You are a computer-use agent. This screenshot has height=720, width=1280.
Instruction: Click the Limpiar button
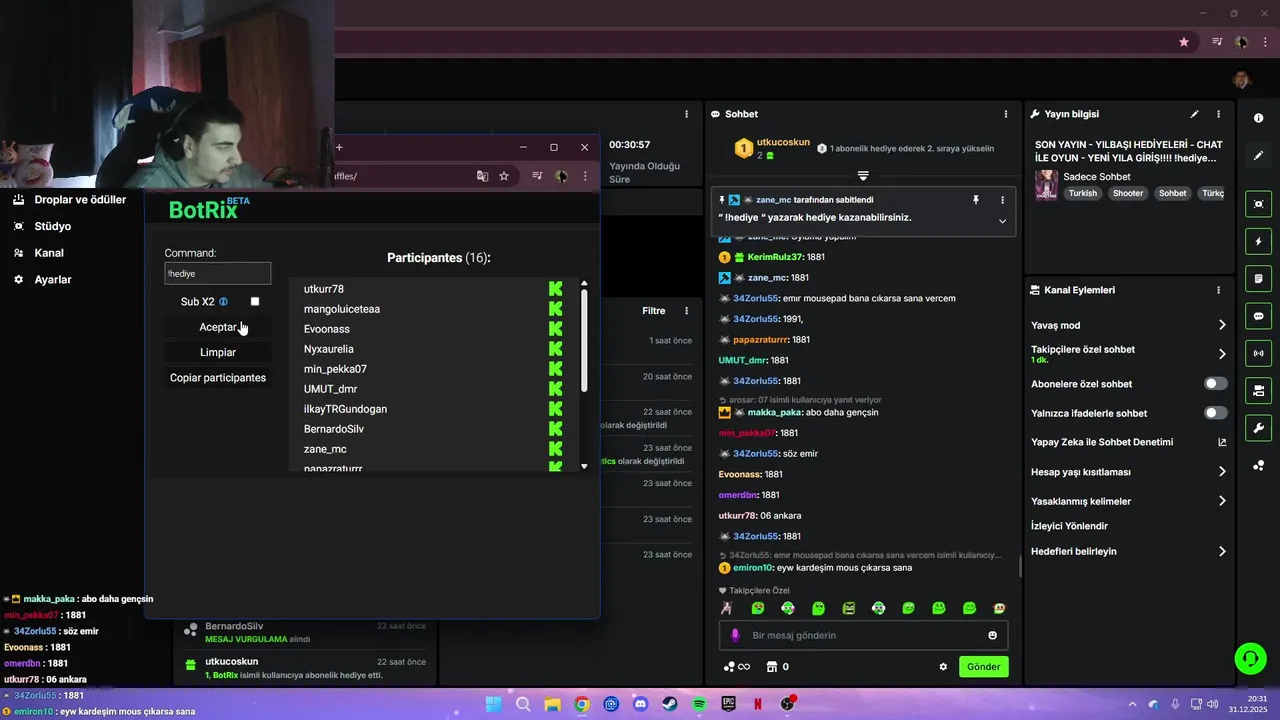218,352
